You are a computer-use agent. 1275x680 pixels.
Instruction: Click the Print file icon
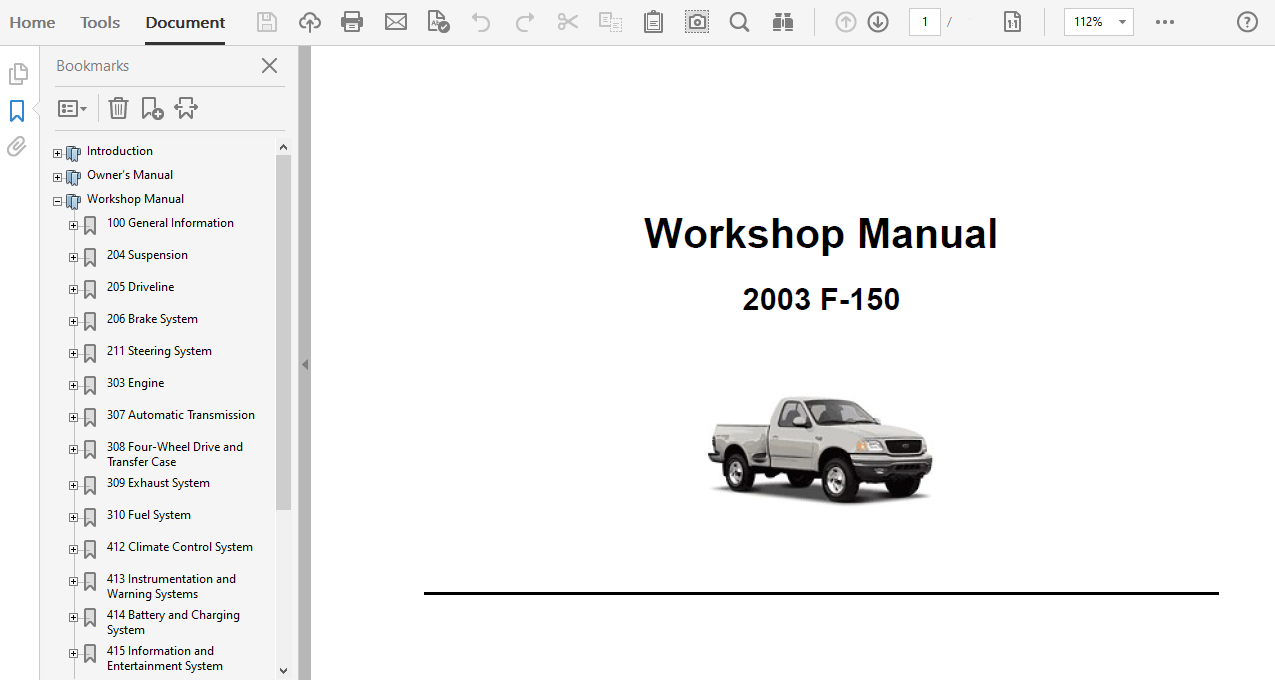click(x=352, y=22)
